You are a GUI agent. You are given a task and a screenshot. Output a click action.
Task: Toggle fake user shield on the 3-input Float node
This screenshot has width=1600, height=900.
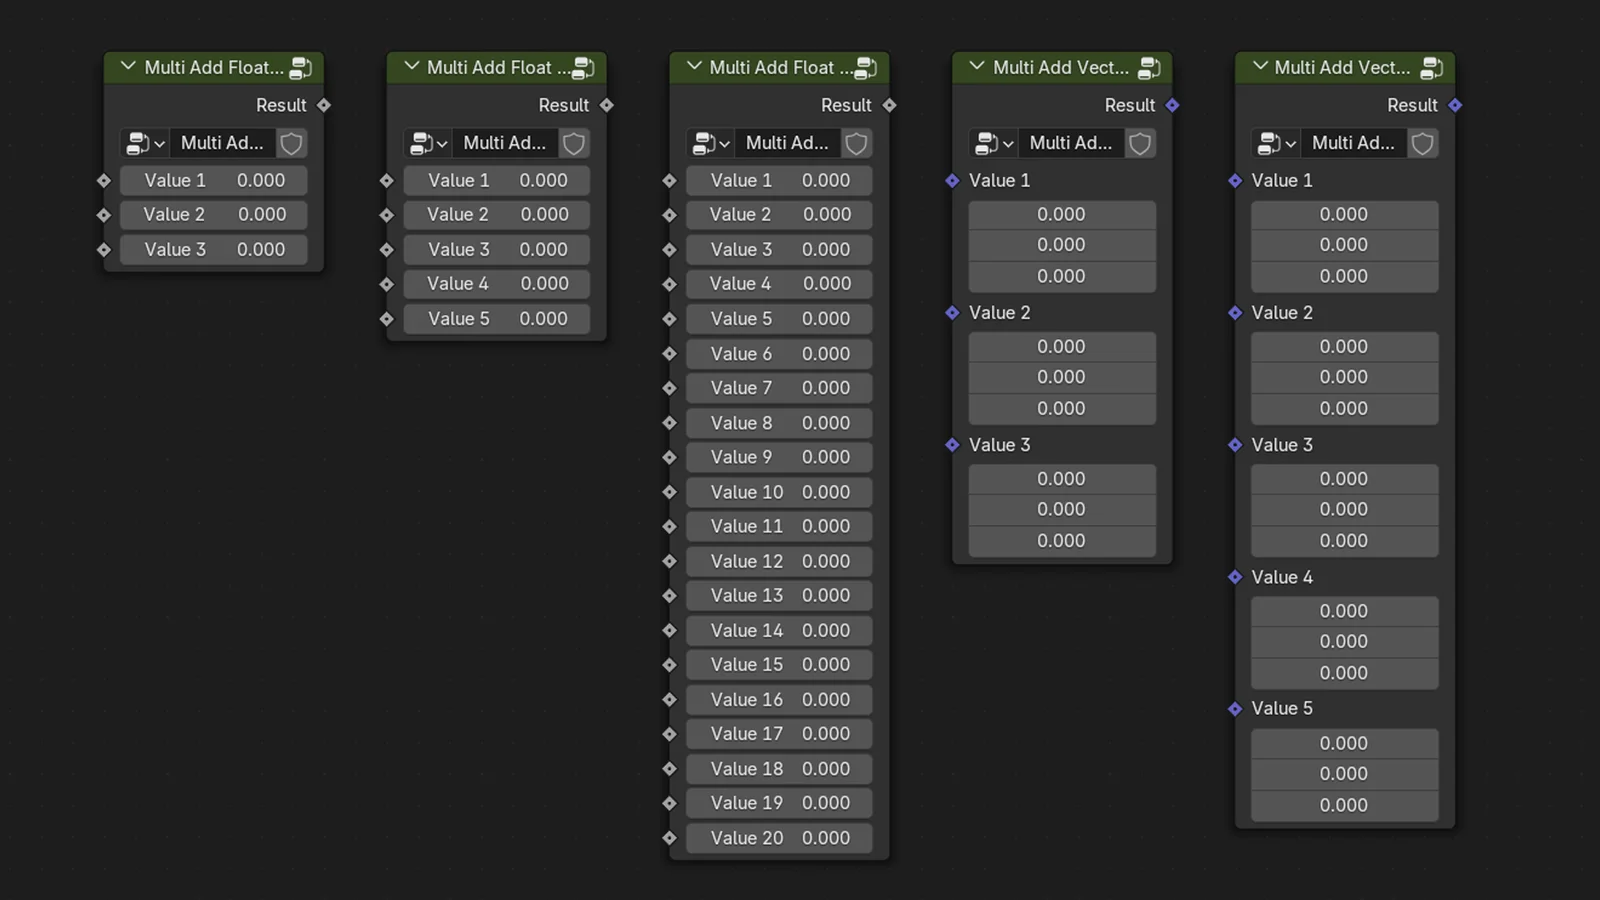[x=291, y=143]
